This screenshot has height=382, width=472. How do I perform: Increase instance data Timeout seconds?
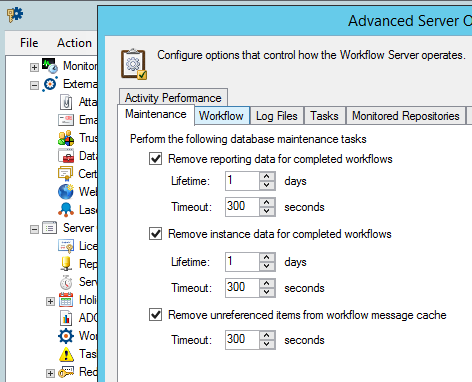(x=267, y=283)
